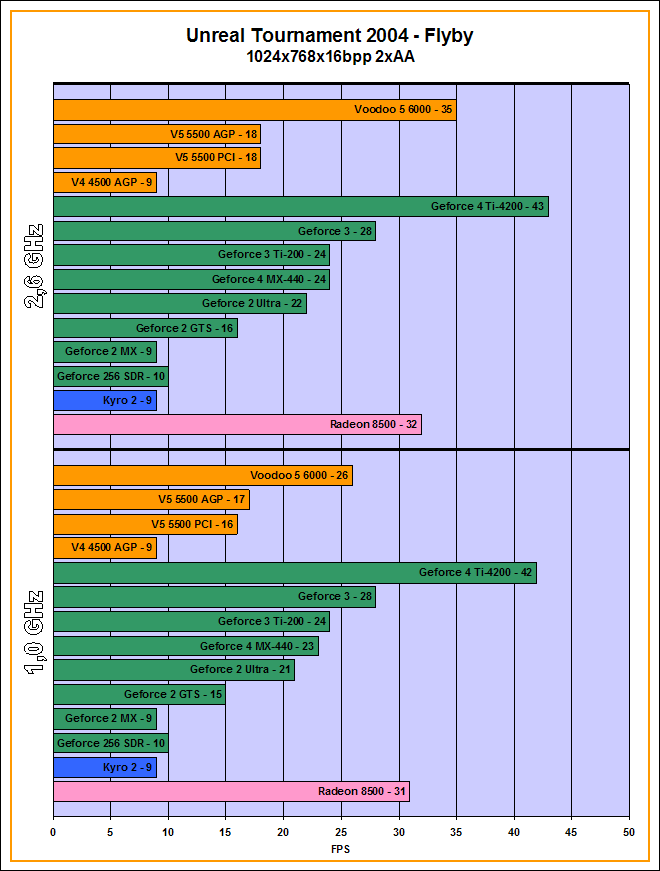Click the chart title 'Unreal Tournament 2004 - Flyby'
The image size is (660, 871).
329,36
